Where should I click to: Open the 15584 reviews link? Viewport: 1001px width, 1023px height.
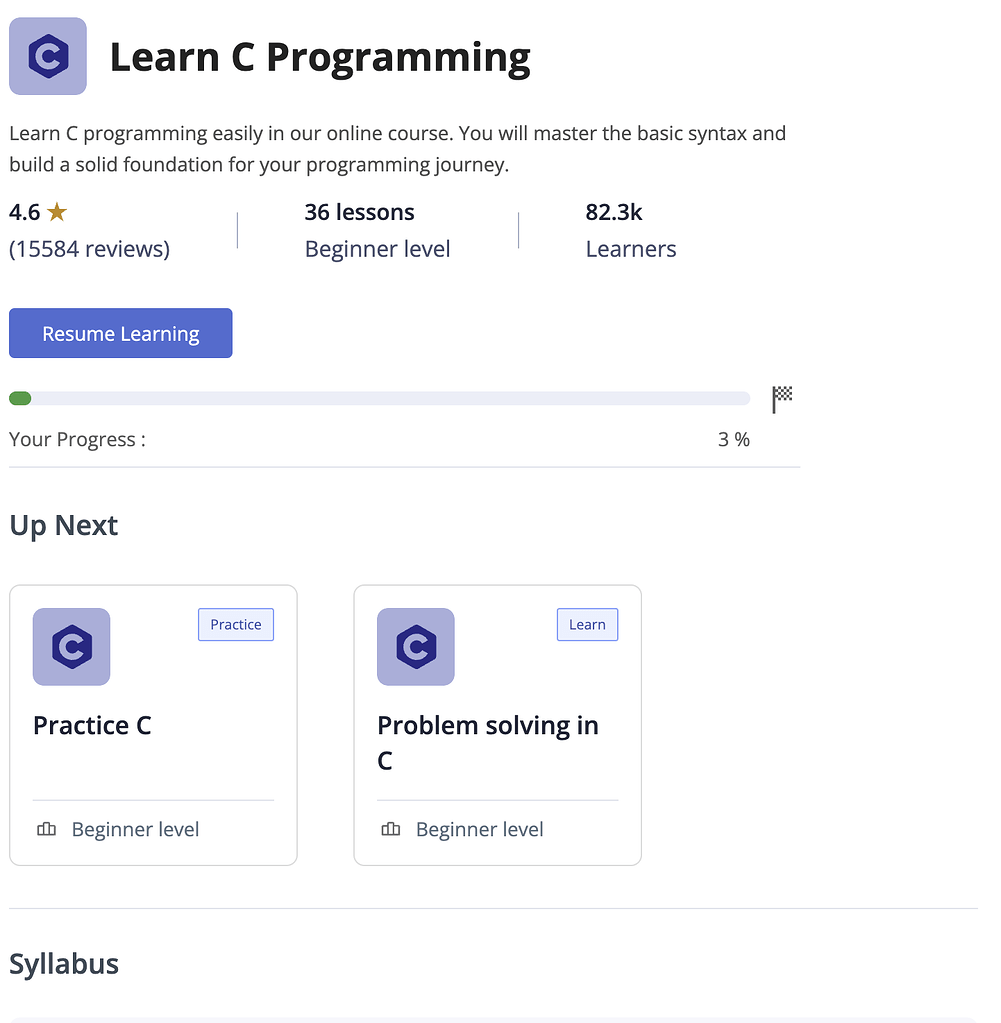click(x=87, y=248)
